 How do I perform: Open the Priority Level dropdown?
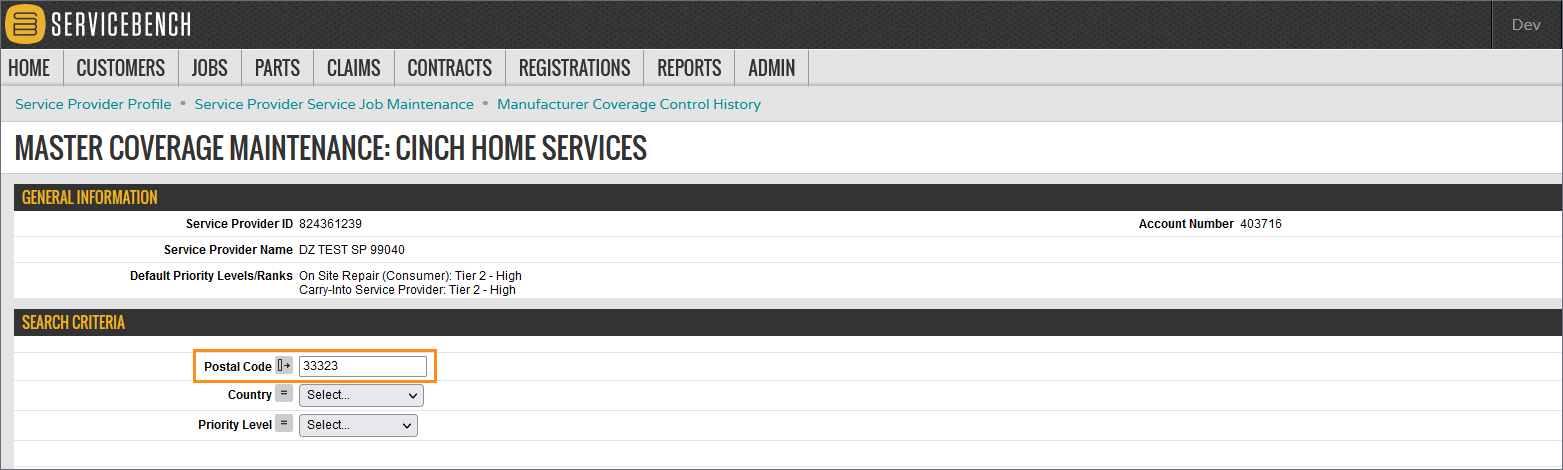[358, 425]
